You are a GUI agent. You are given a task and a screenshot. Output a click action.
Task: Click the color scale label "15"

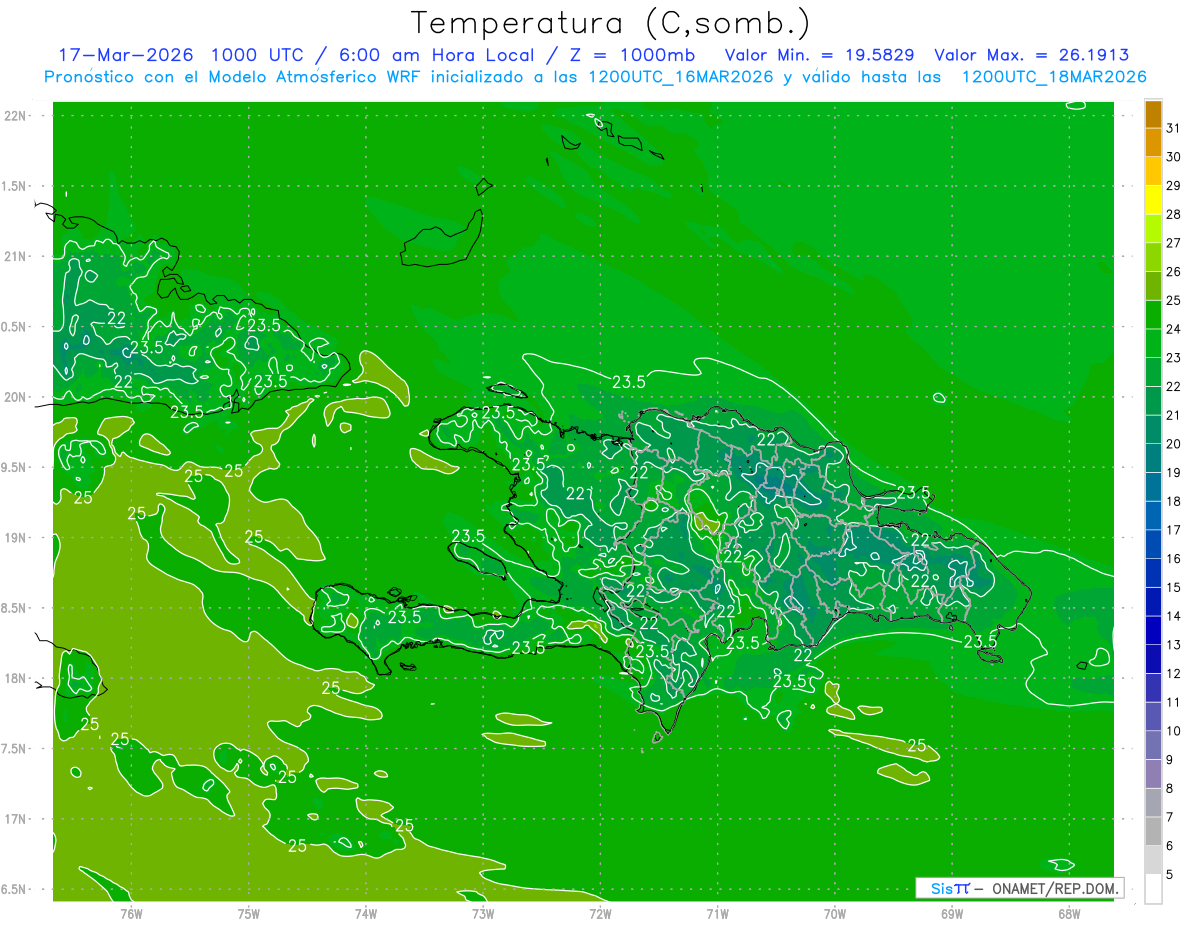(1174, 588)
